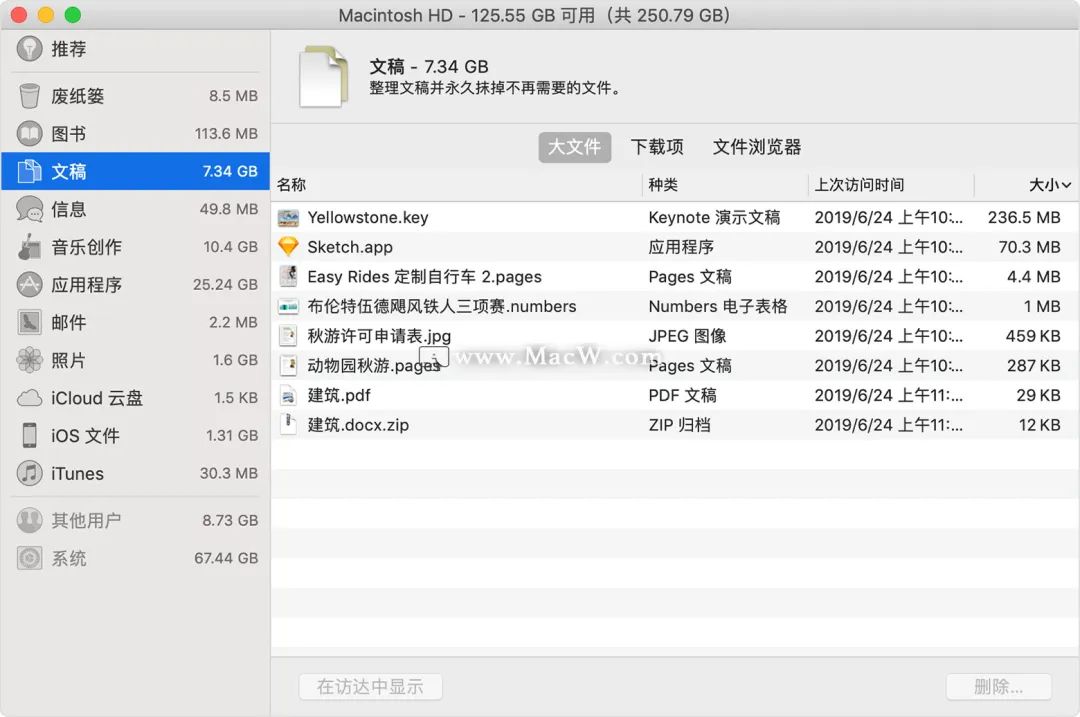Image resolution: width=1080 pixels, height=717 pixels.
Task: Click the 建筑.docx.zip archive icon
Action: point(288,424)
